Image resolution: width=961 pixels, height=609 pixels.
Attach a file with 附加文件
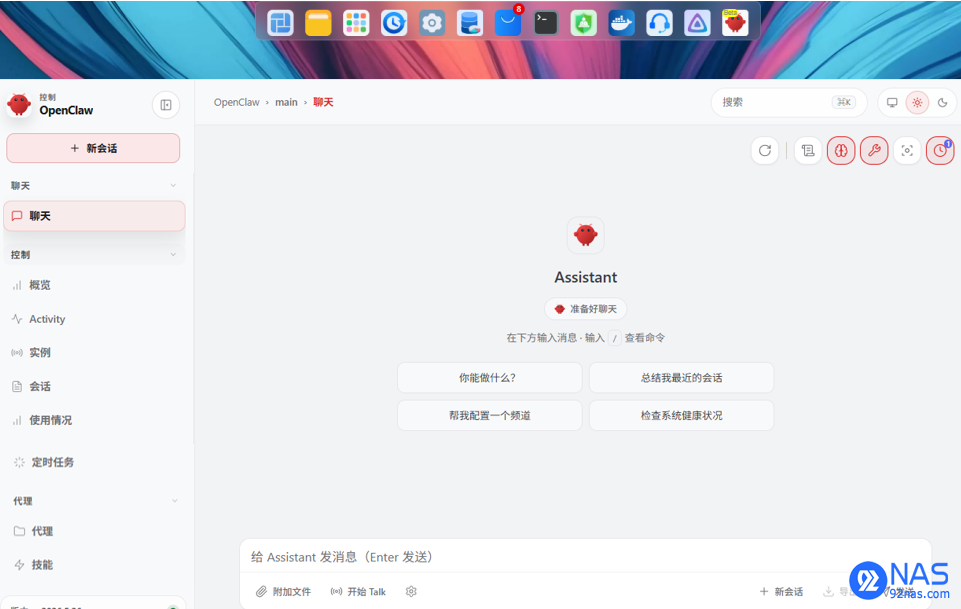click(x=283, y=592)
